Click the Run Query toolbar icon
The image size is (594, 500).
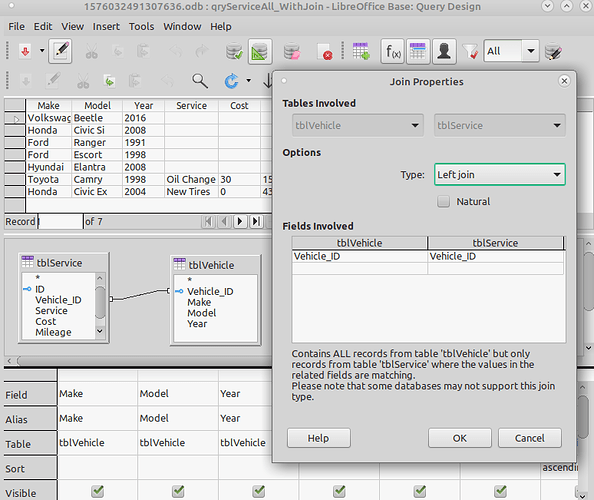(x=234, y=51)
